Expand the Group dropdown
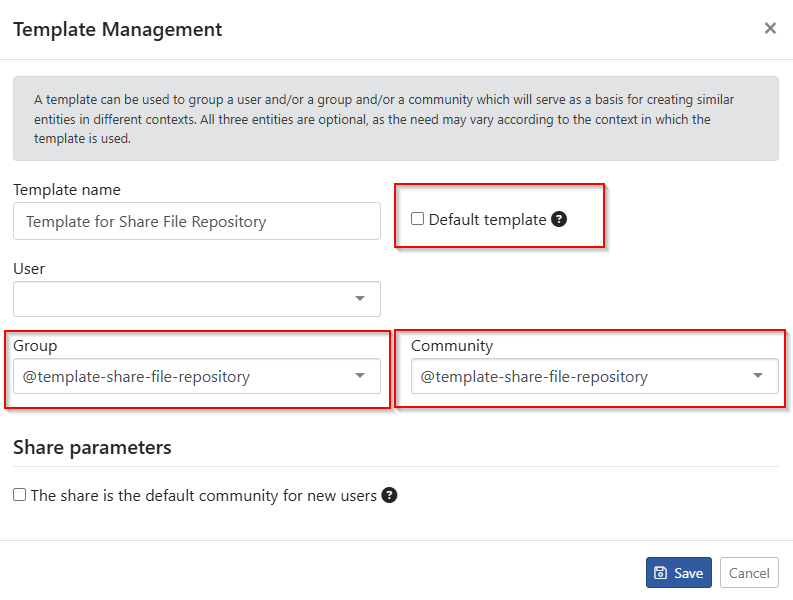Screen dimensions: 793x600 (197, 376)
